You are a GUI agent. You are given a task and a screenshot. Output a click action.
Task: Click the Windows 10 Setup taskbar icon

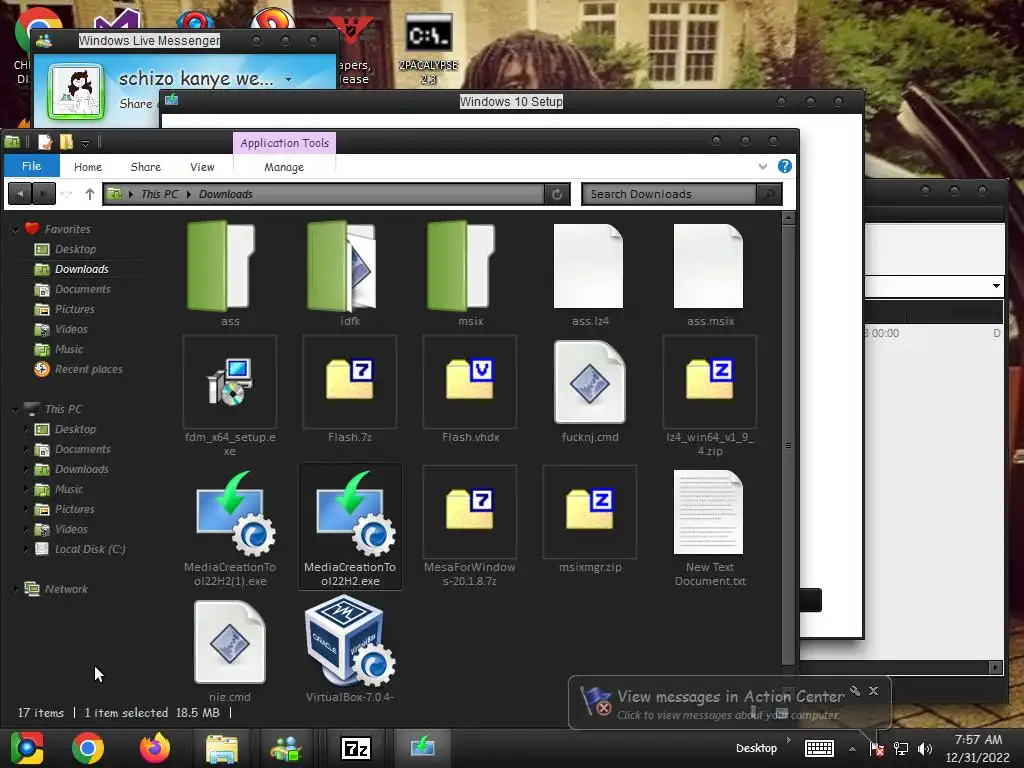423,747
